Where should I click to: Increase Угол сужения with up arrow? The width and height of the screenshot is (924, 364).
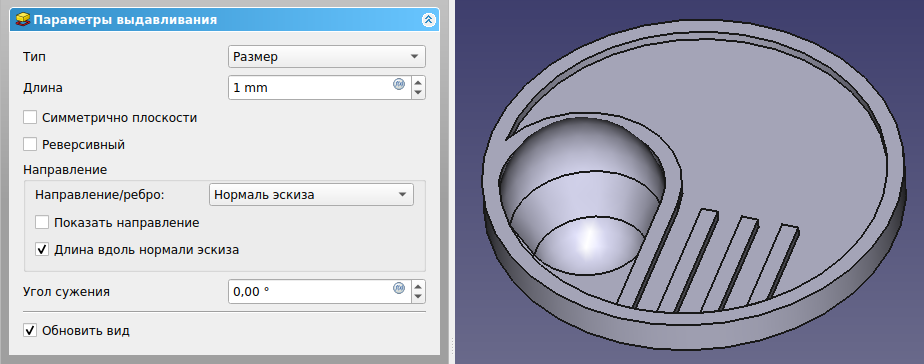coord(418,286)
